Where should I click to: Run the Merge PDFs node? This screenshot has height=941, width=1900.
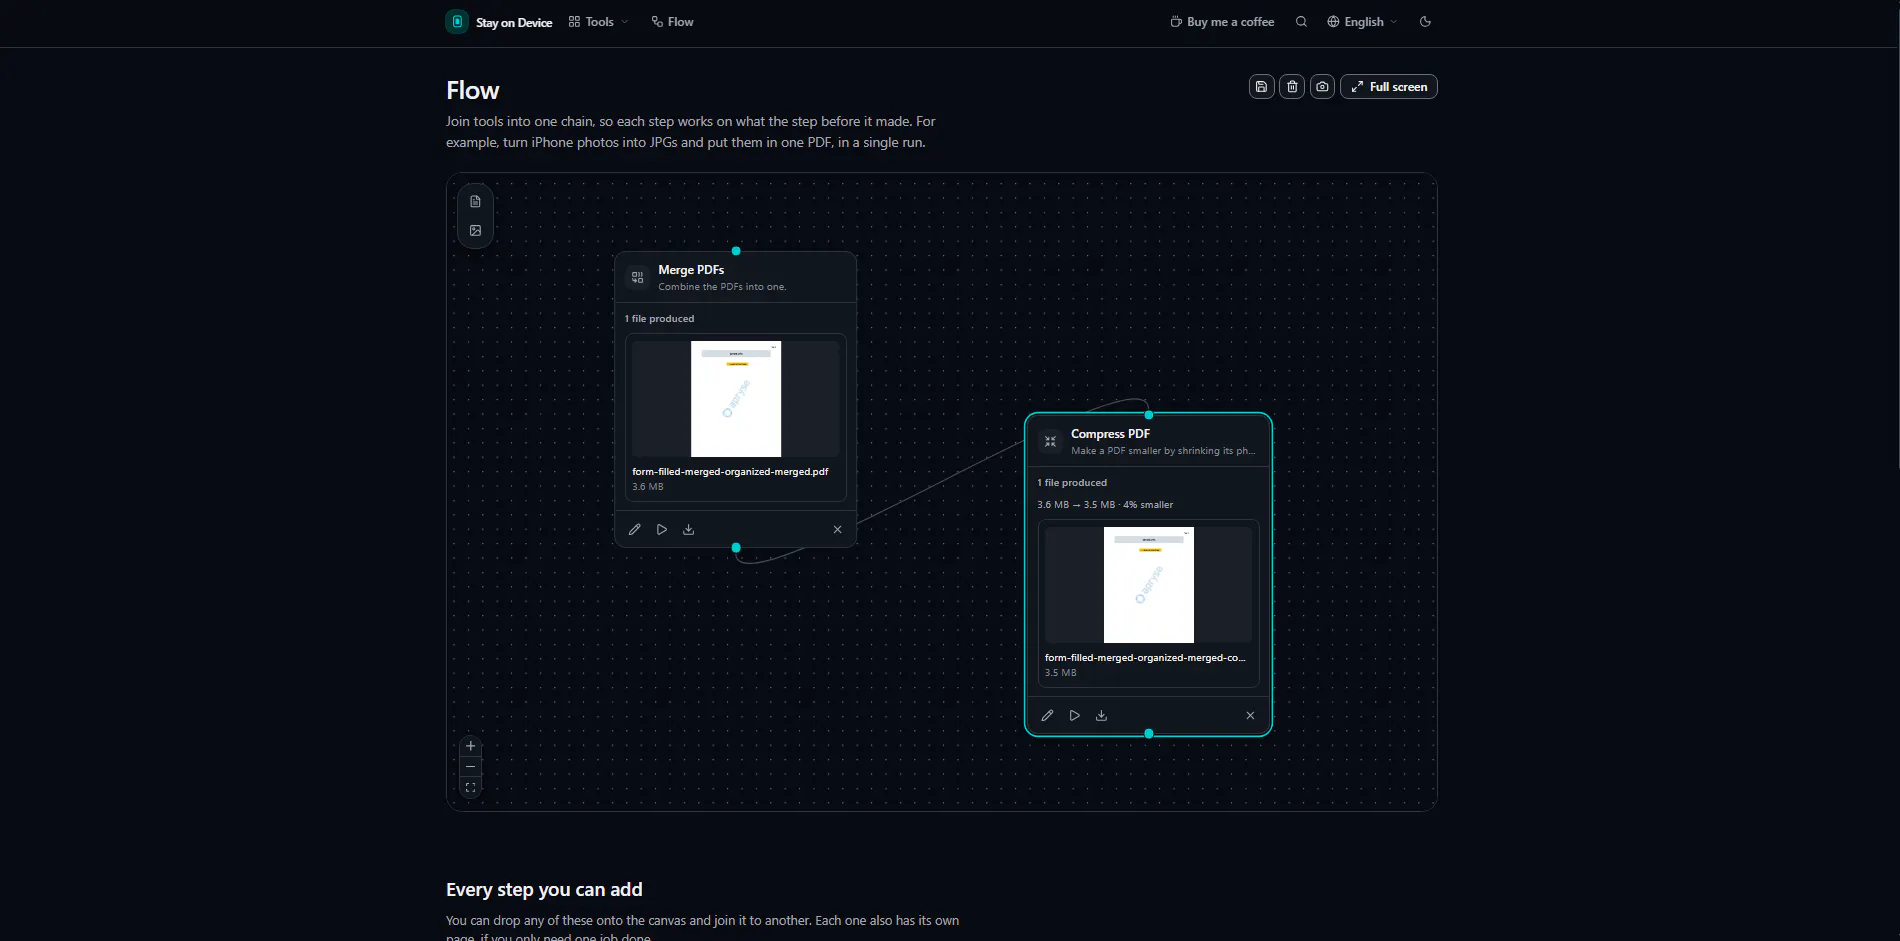point(661,530)
